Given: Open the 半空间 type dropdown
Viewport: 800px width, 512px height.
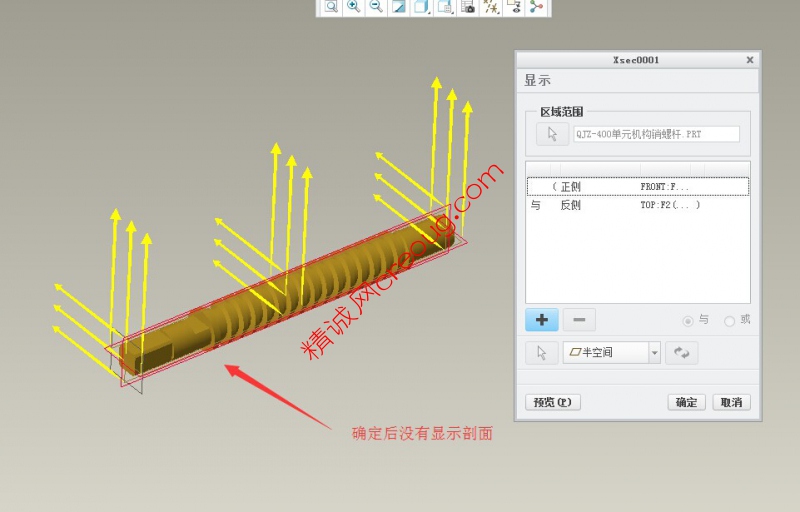Looking at the screenshot, I should pyautogui.click(x=655, y=352).
